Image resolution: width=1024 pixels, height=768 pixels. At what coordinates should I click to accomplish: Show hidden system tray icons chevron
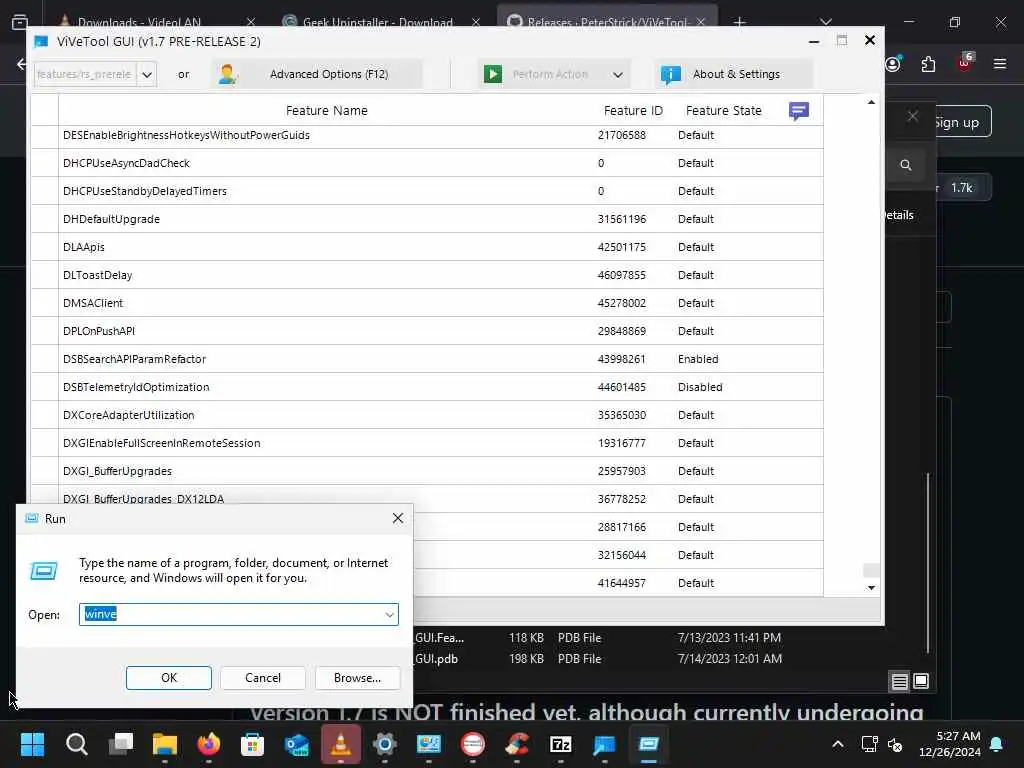point(838,744)
